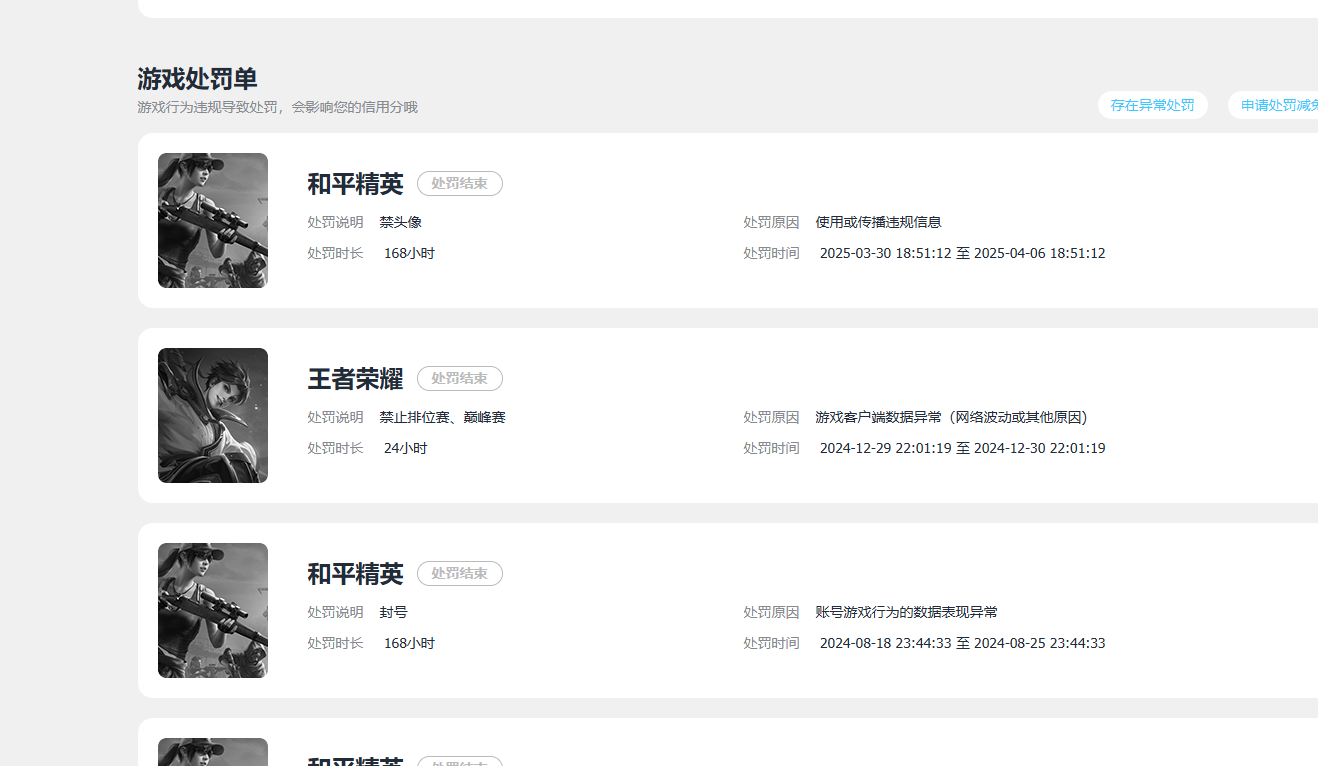Screen dimensions: 1318x766
Task: Select the 24小时 duration value
Action: click(x=405, y=448)
